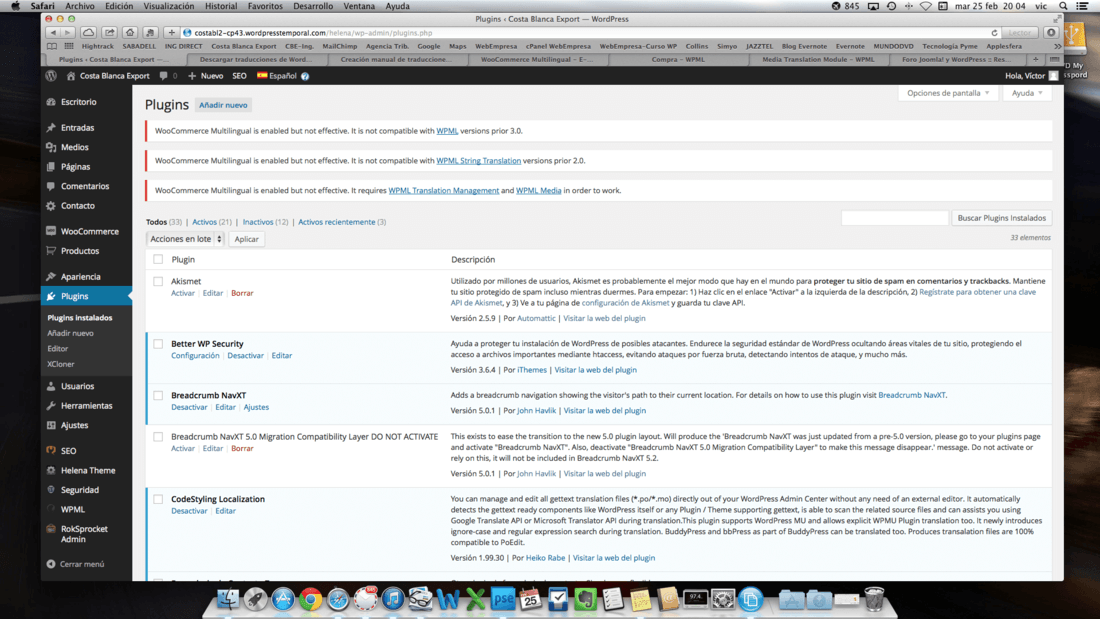Screen dimensions: 1100x619
Task: Open the Nuevo content menu
Action: (x=206, y=76)
